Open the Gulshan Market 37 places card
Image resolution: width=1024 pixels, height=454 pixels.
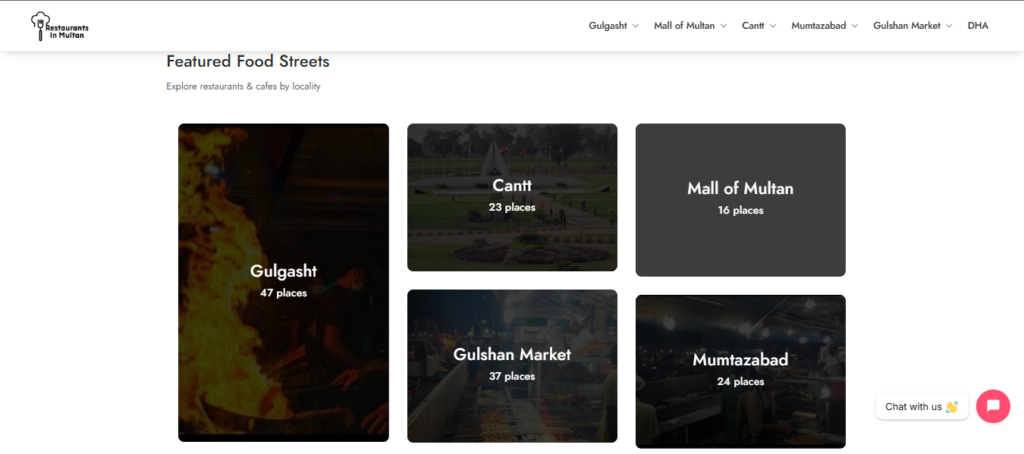[512, 366]
